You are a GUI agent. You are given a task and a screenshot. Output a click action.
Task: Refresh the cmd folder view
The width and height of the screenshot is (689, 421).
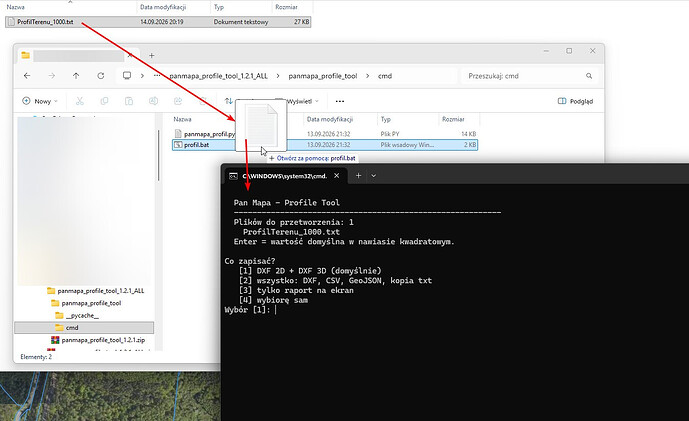101,76
